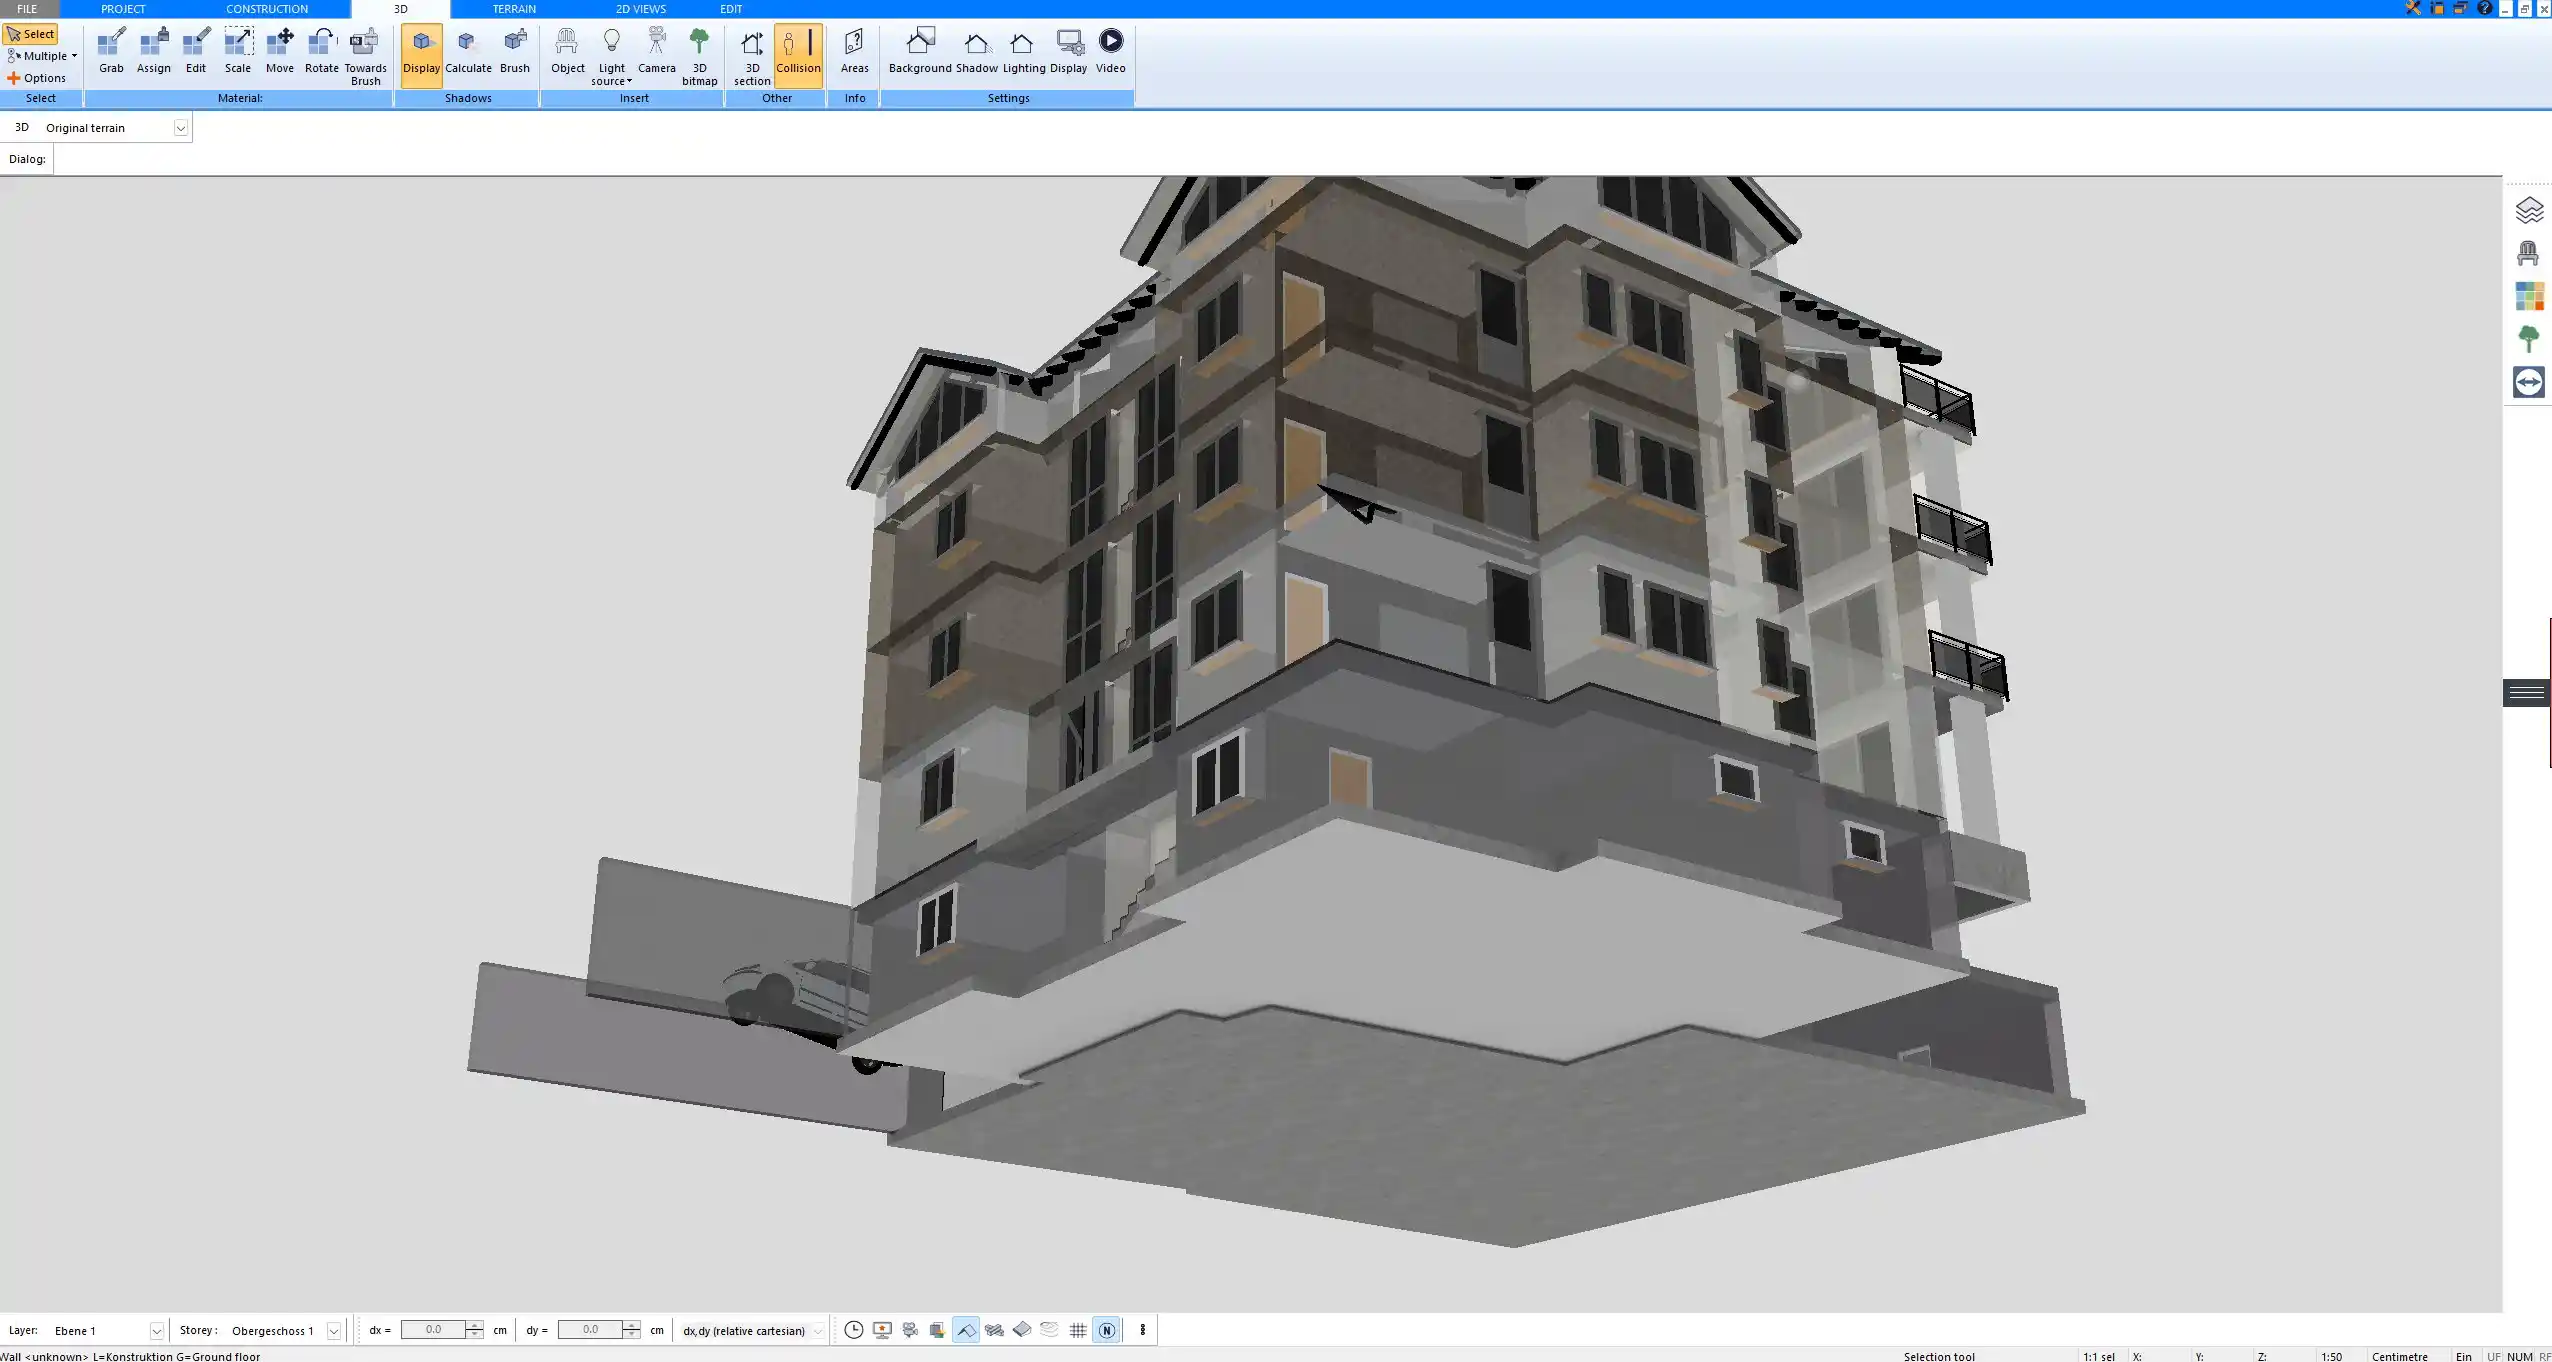Open the layers stack icon in right sidebar

pyautogui.click(x=2528, y=210)
